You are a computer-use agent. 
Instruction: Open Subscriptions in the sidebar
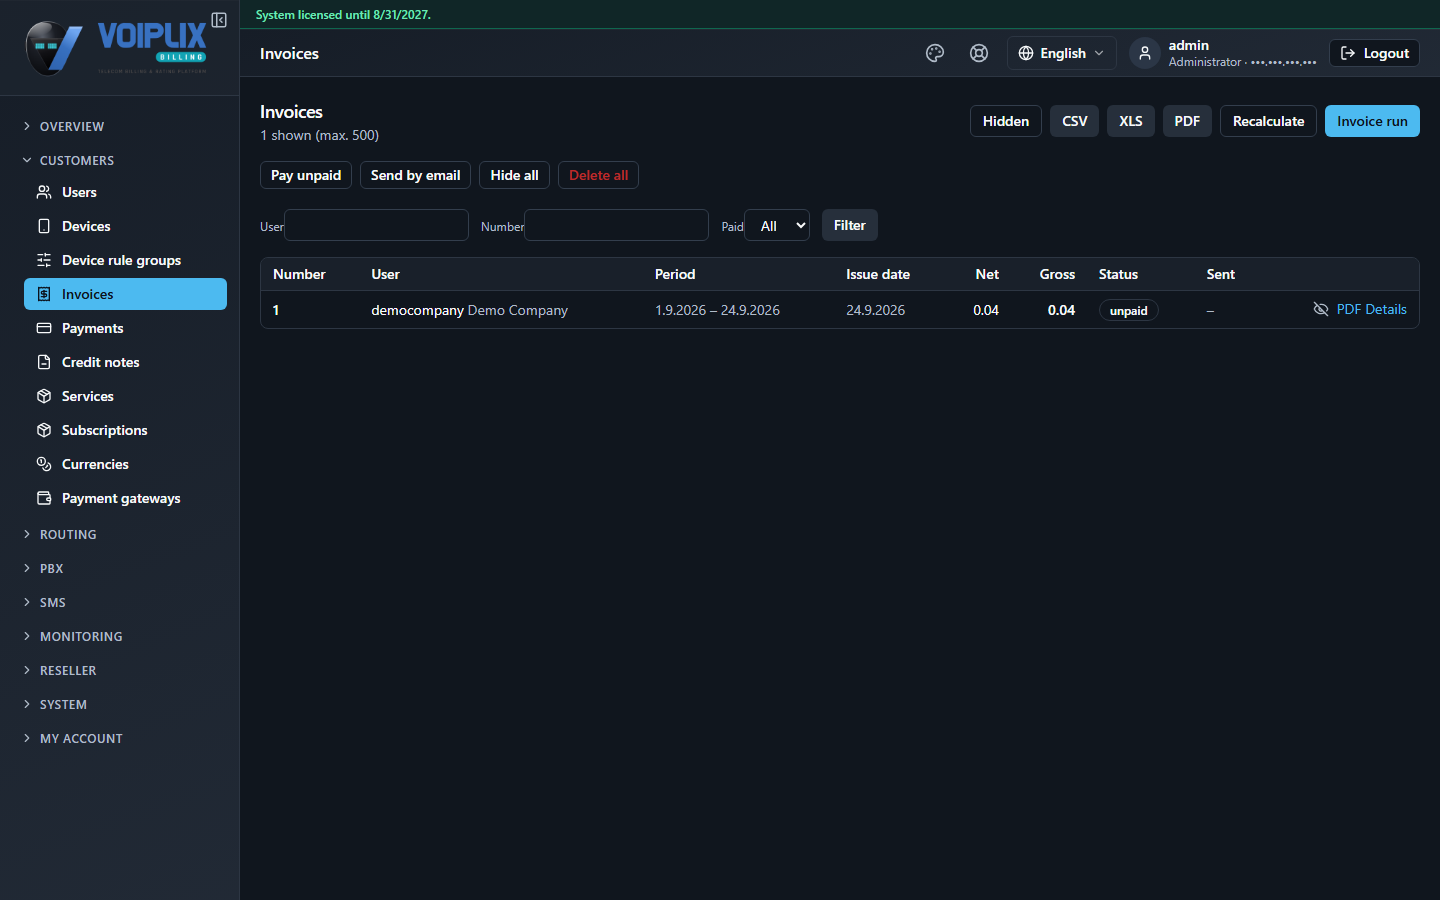click(125, 430)
